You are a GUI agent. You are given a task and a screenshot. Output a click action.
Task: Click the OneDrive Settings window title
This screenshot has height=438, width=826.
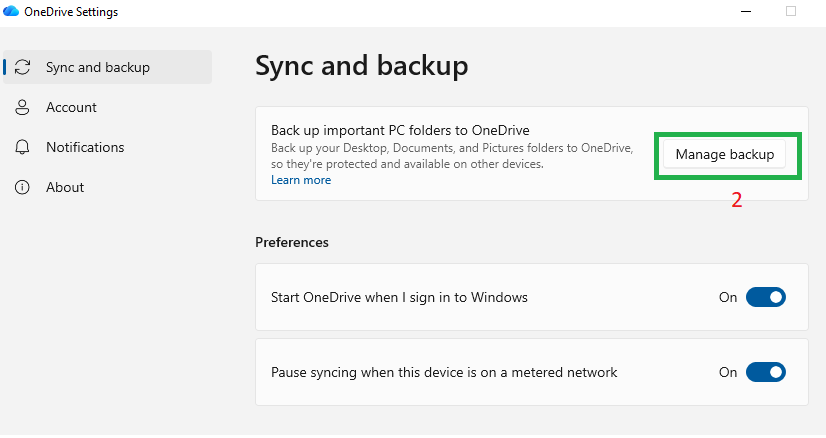pyautogui.click(x=71, y=12)
